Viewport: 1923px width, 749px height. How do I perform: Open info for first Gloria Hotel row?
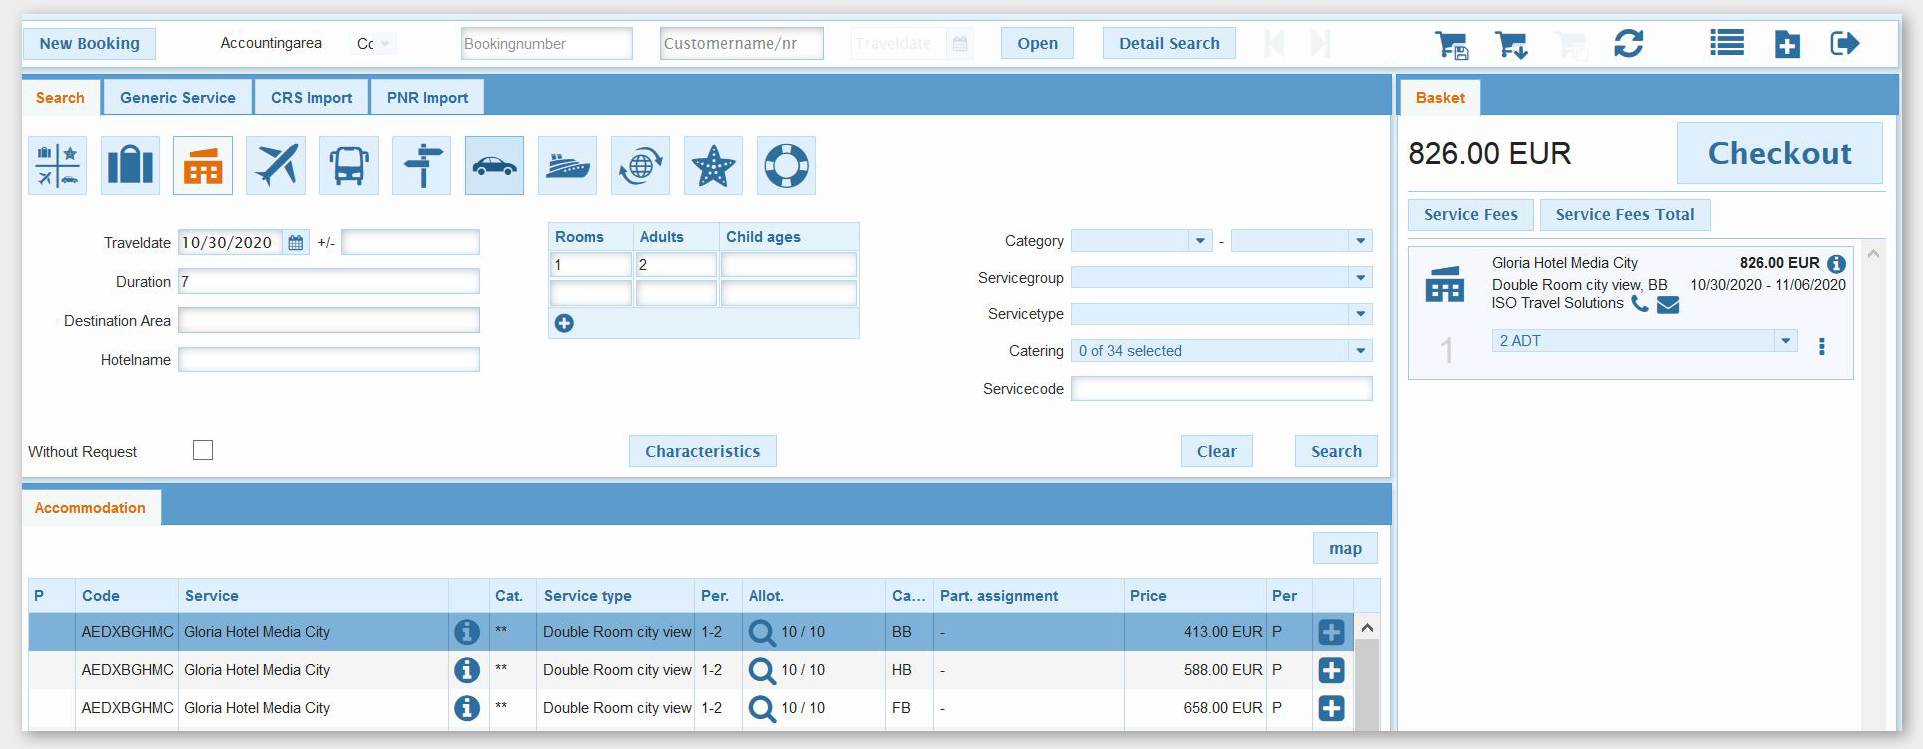[466, 632]
